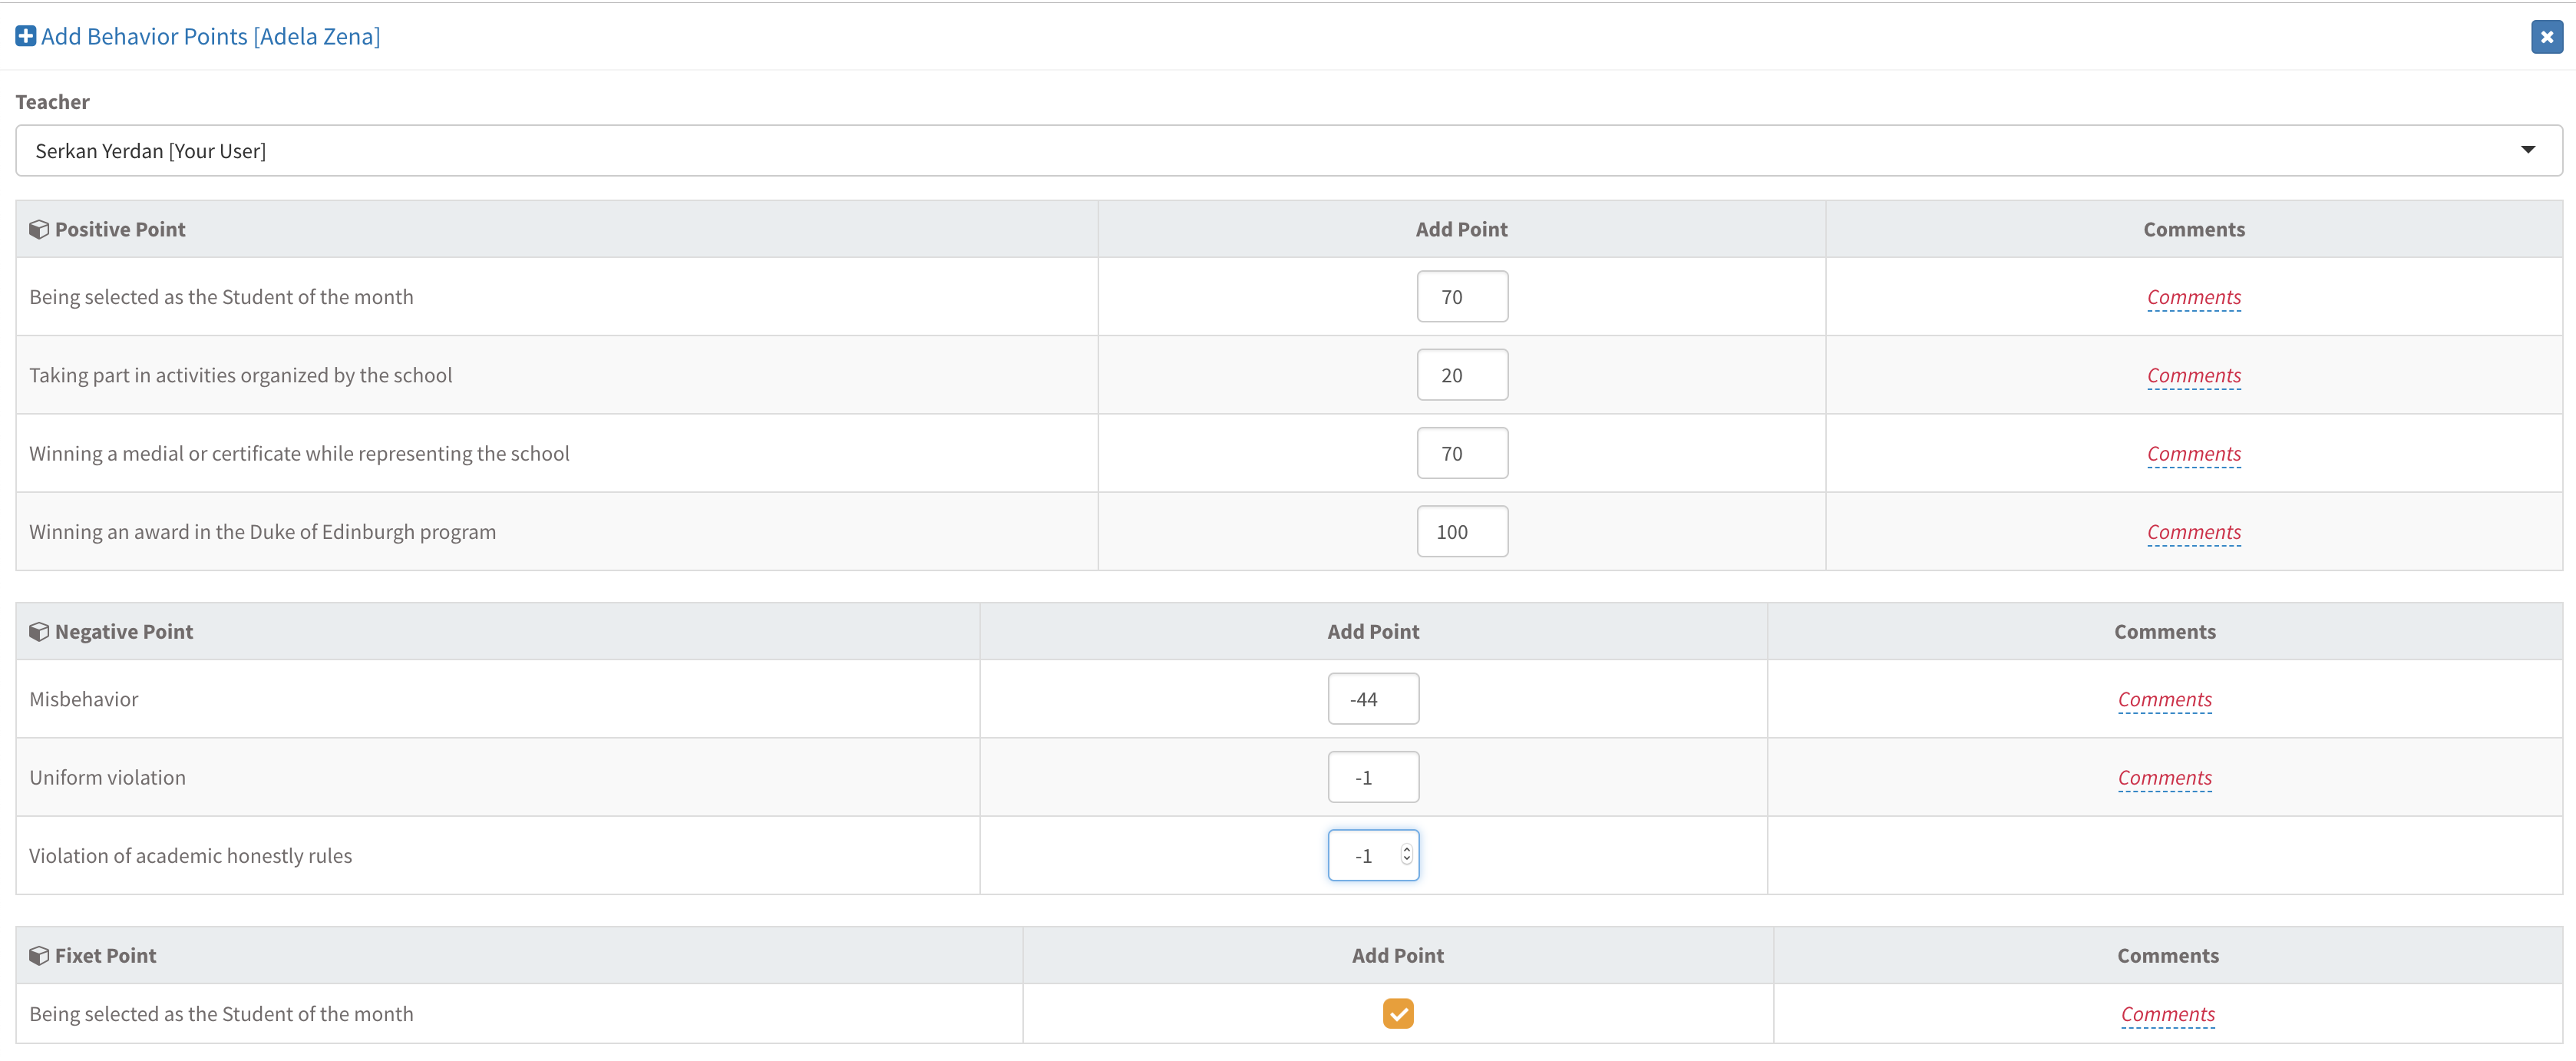Viewport: 2576px width, 1061px height.
Task: Uncheck the Fixet Point Student of month checkbox
Action: coord(1398,1014)
